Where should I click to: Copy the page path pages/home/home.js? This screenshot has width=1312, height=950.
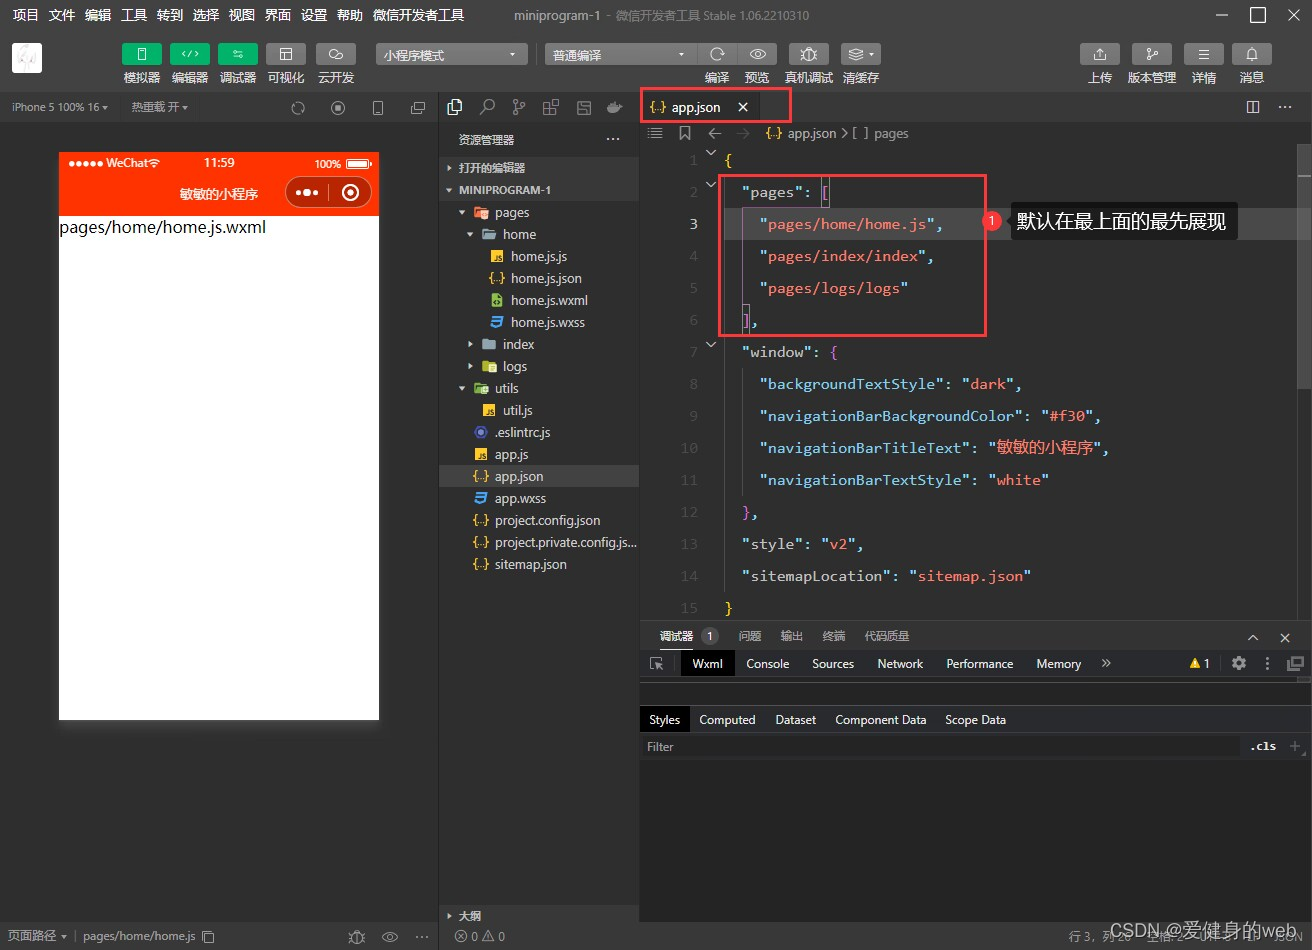click(208, 937)
